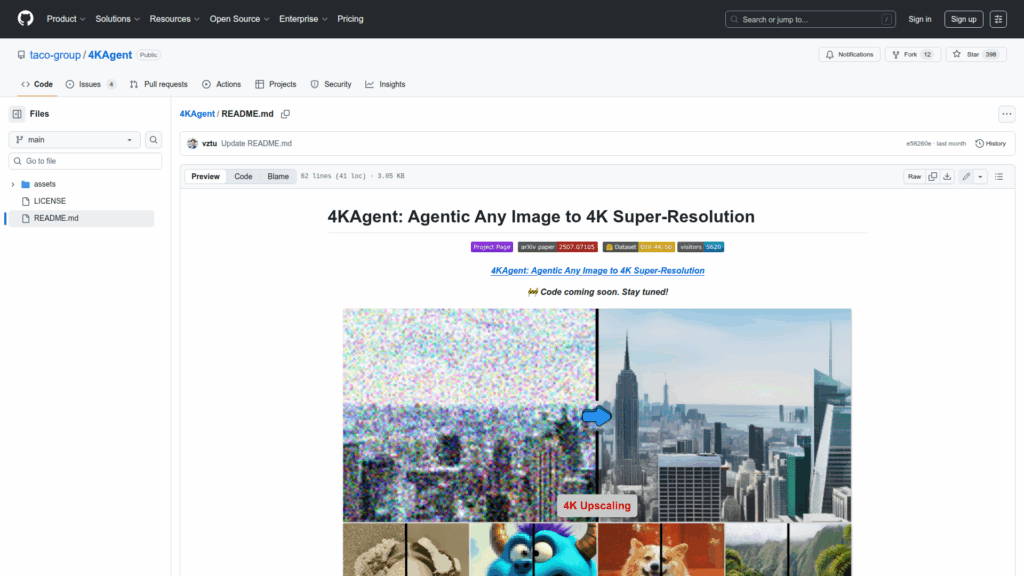
Task: Click the blue monster comparison image
Action: pos(534,549)
